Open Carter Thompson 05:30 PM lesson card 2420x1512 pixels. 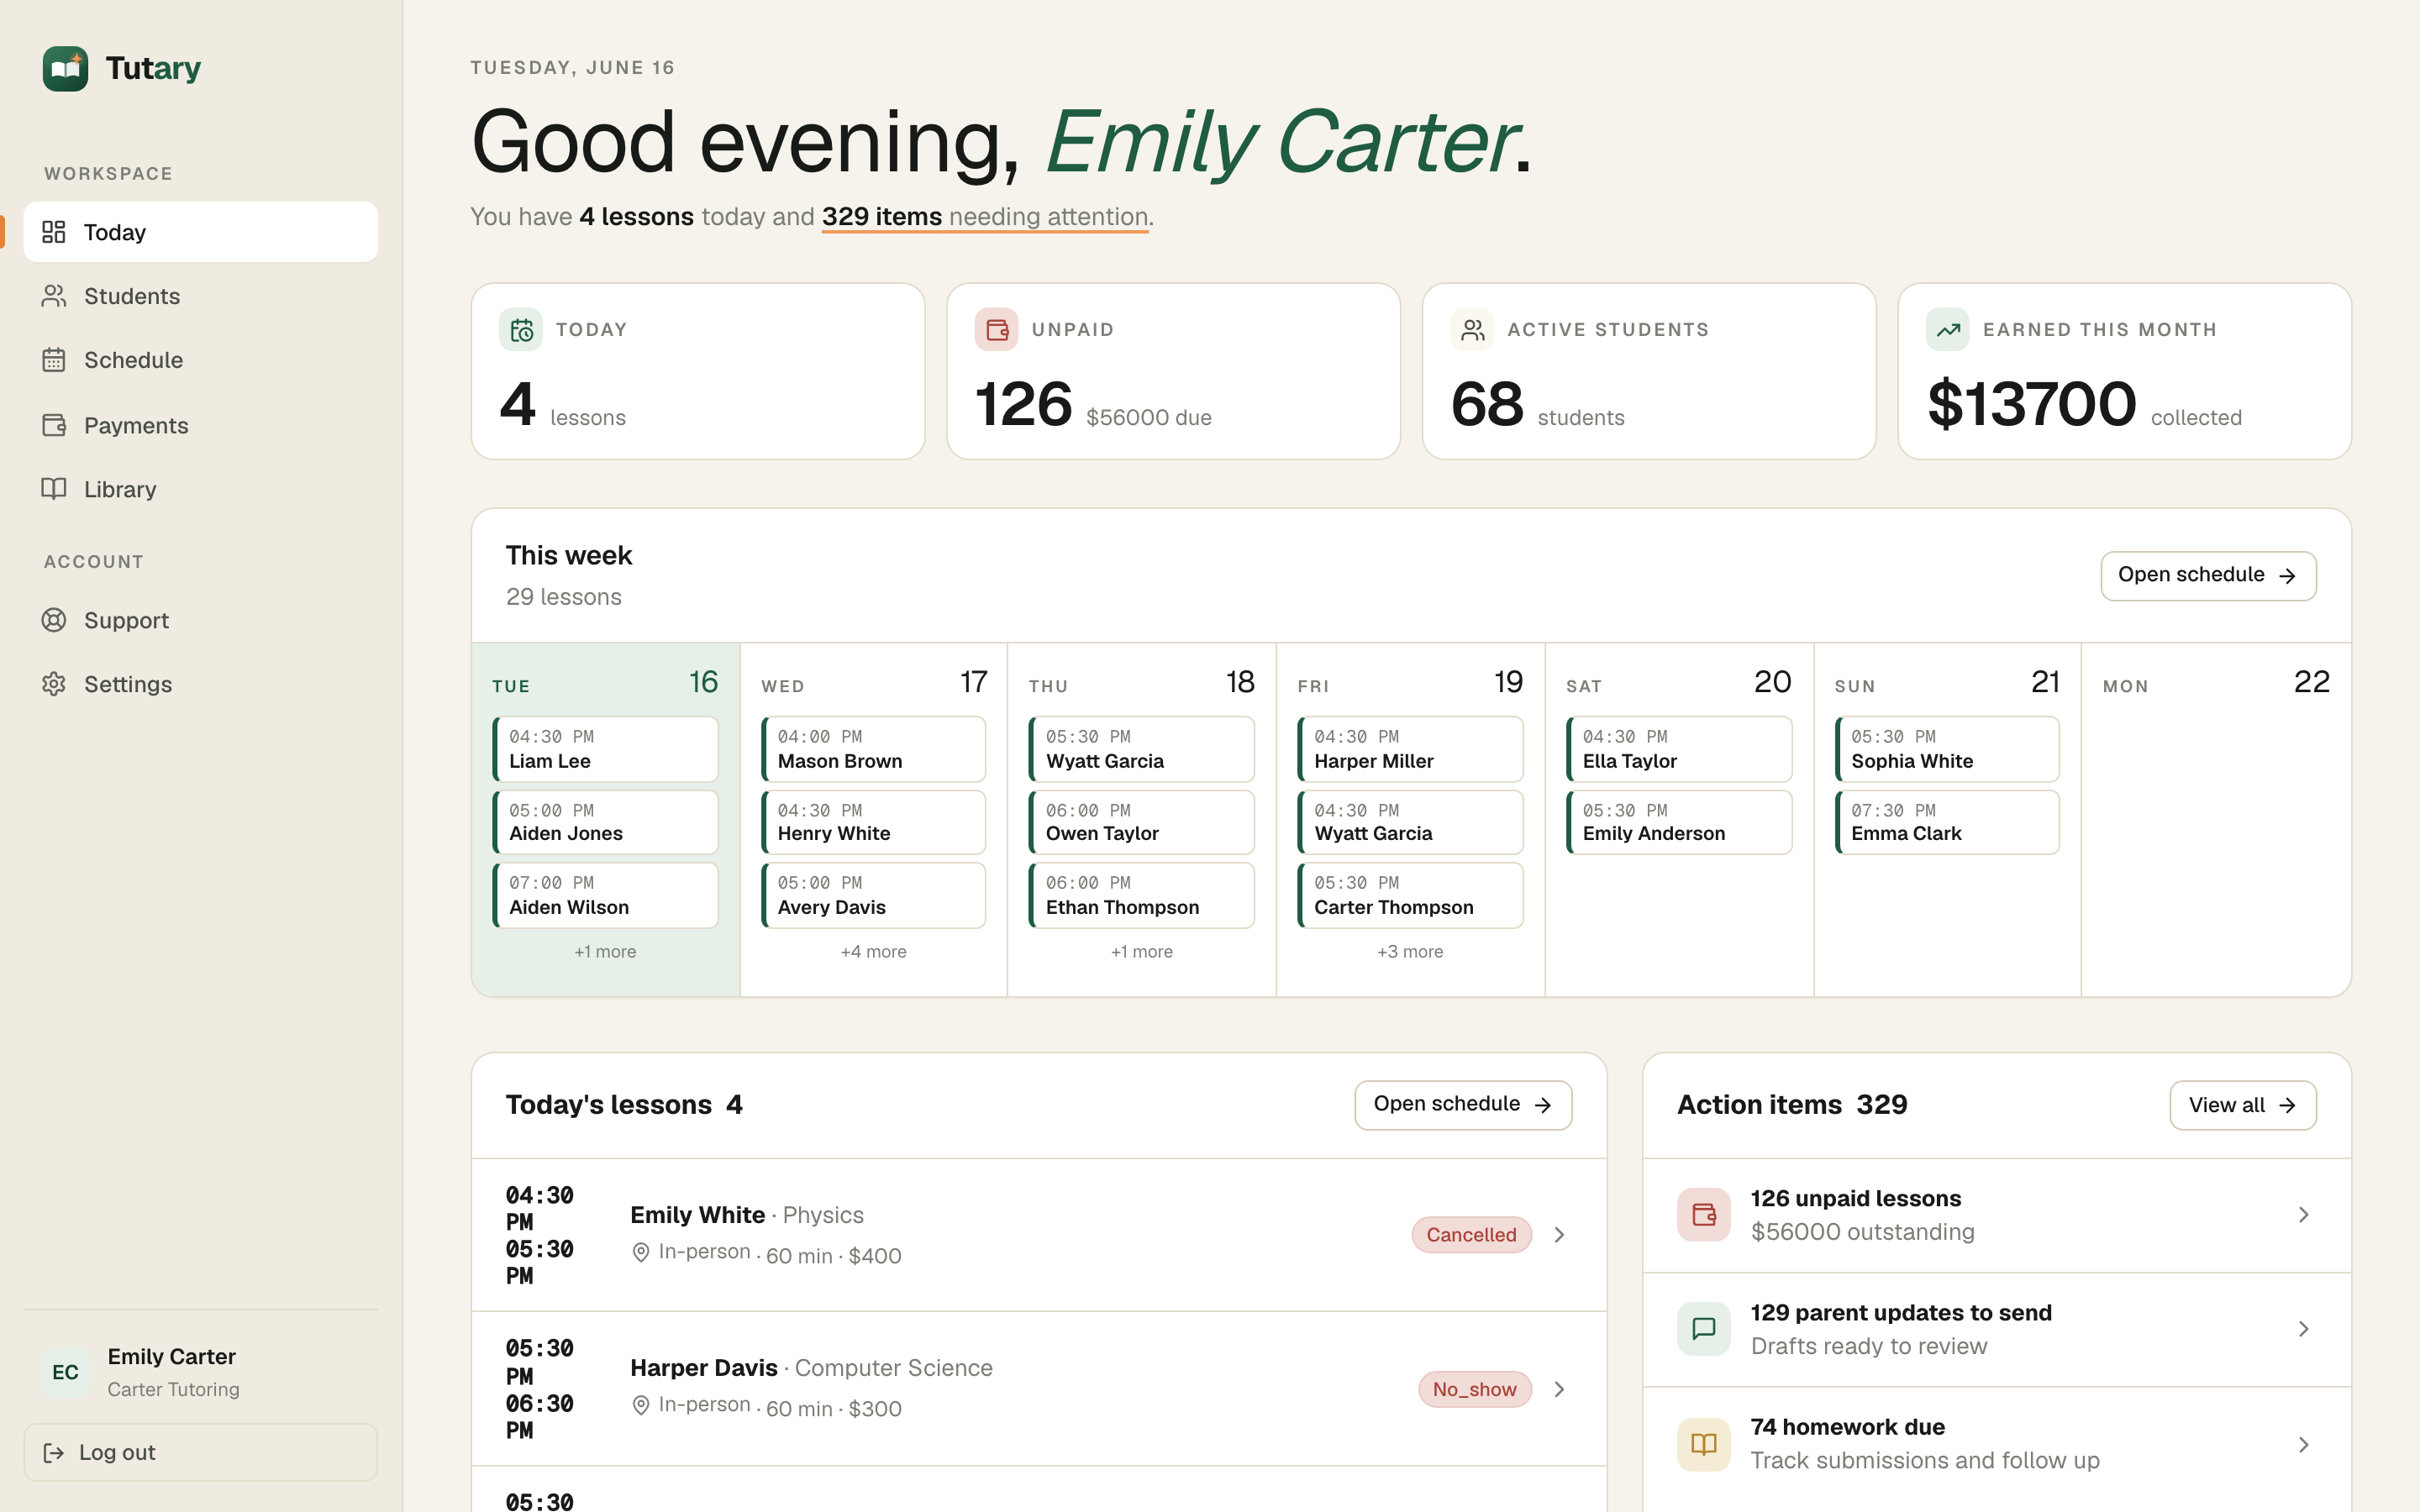1410,895
